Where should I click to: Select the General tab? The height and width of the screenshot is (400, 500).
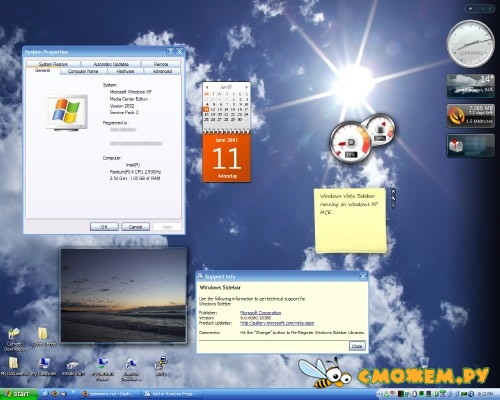[x=43, y=71]
